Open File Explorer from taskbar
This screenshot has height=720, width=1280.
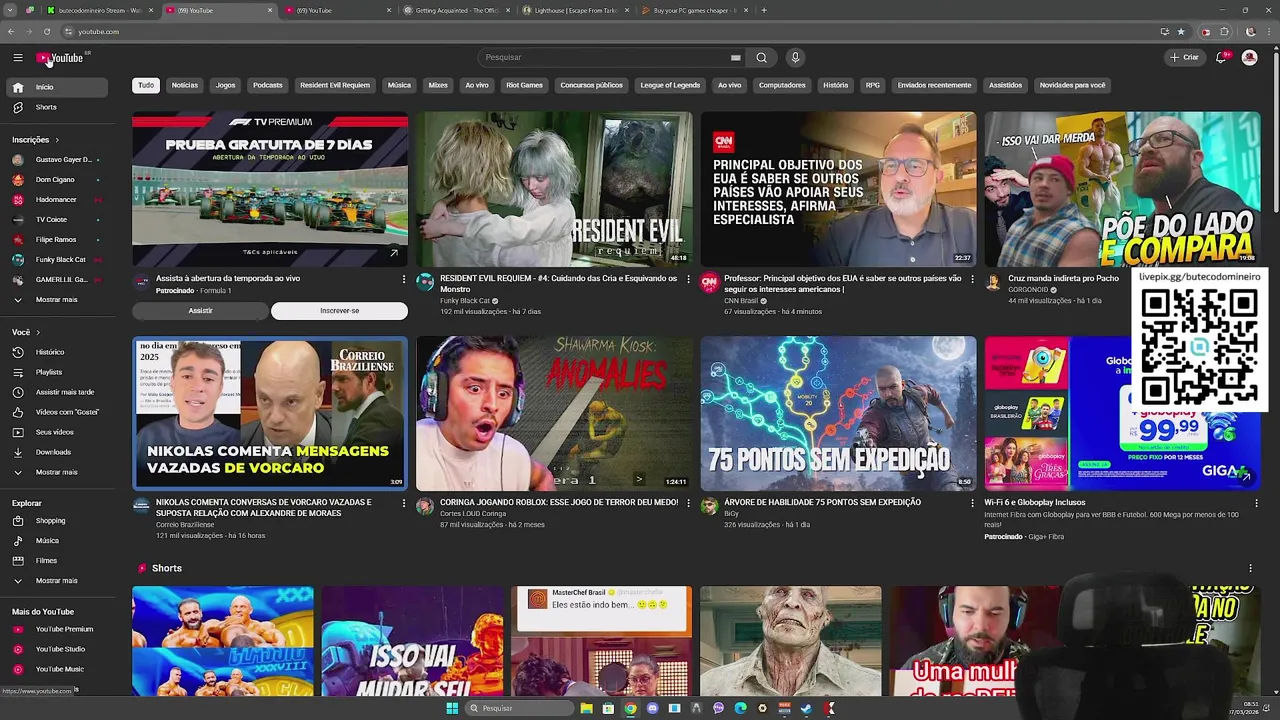[x=586, y=709]
